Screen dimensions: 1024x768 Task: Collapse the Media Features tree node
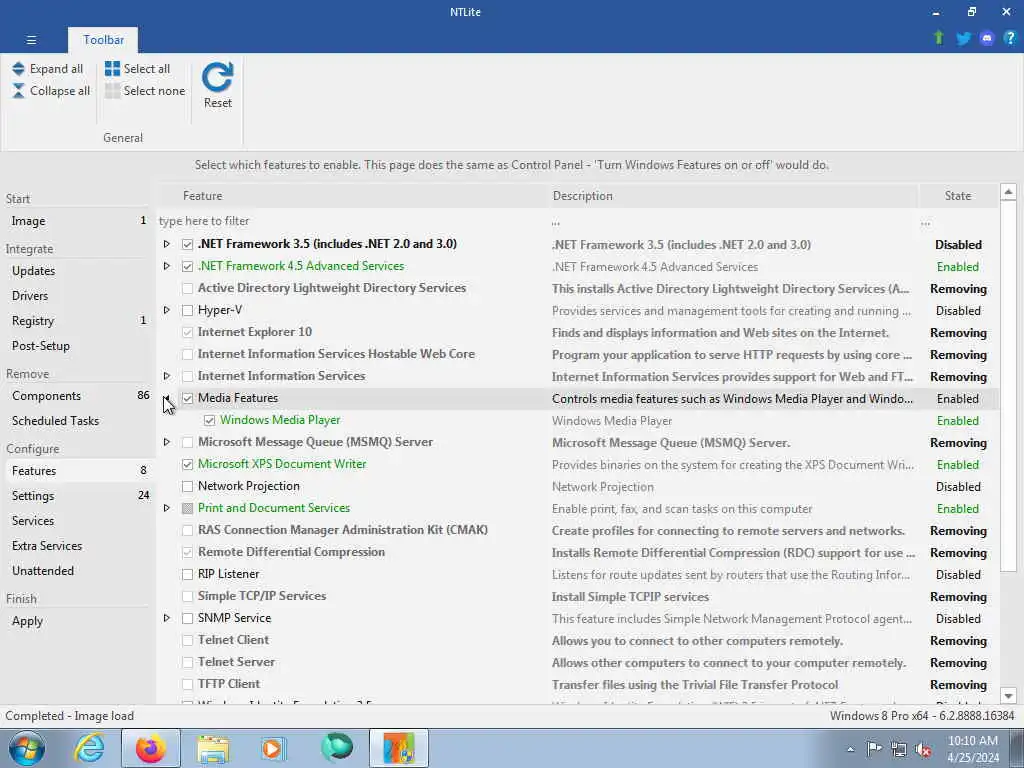[167, 398]
